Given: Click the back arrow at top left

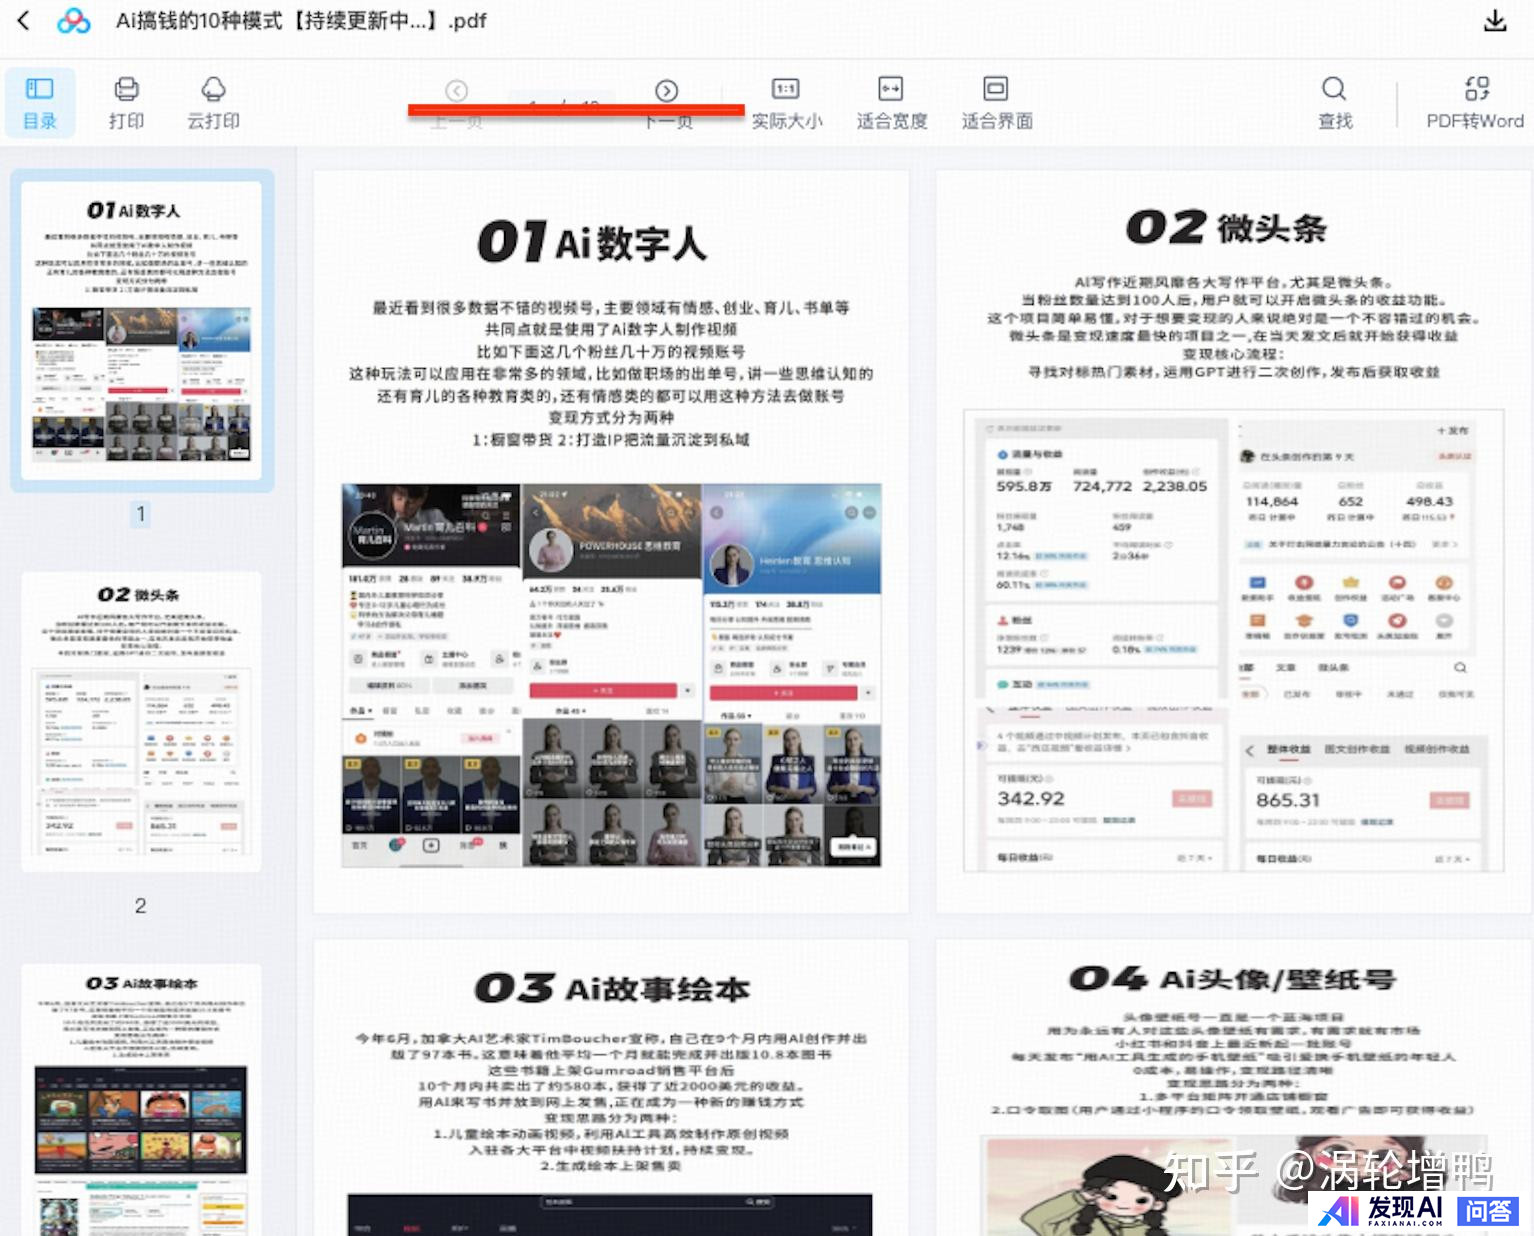Looking at the screenshot, I should 24,20.
